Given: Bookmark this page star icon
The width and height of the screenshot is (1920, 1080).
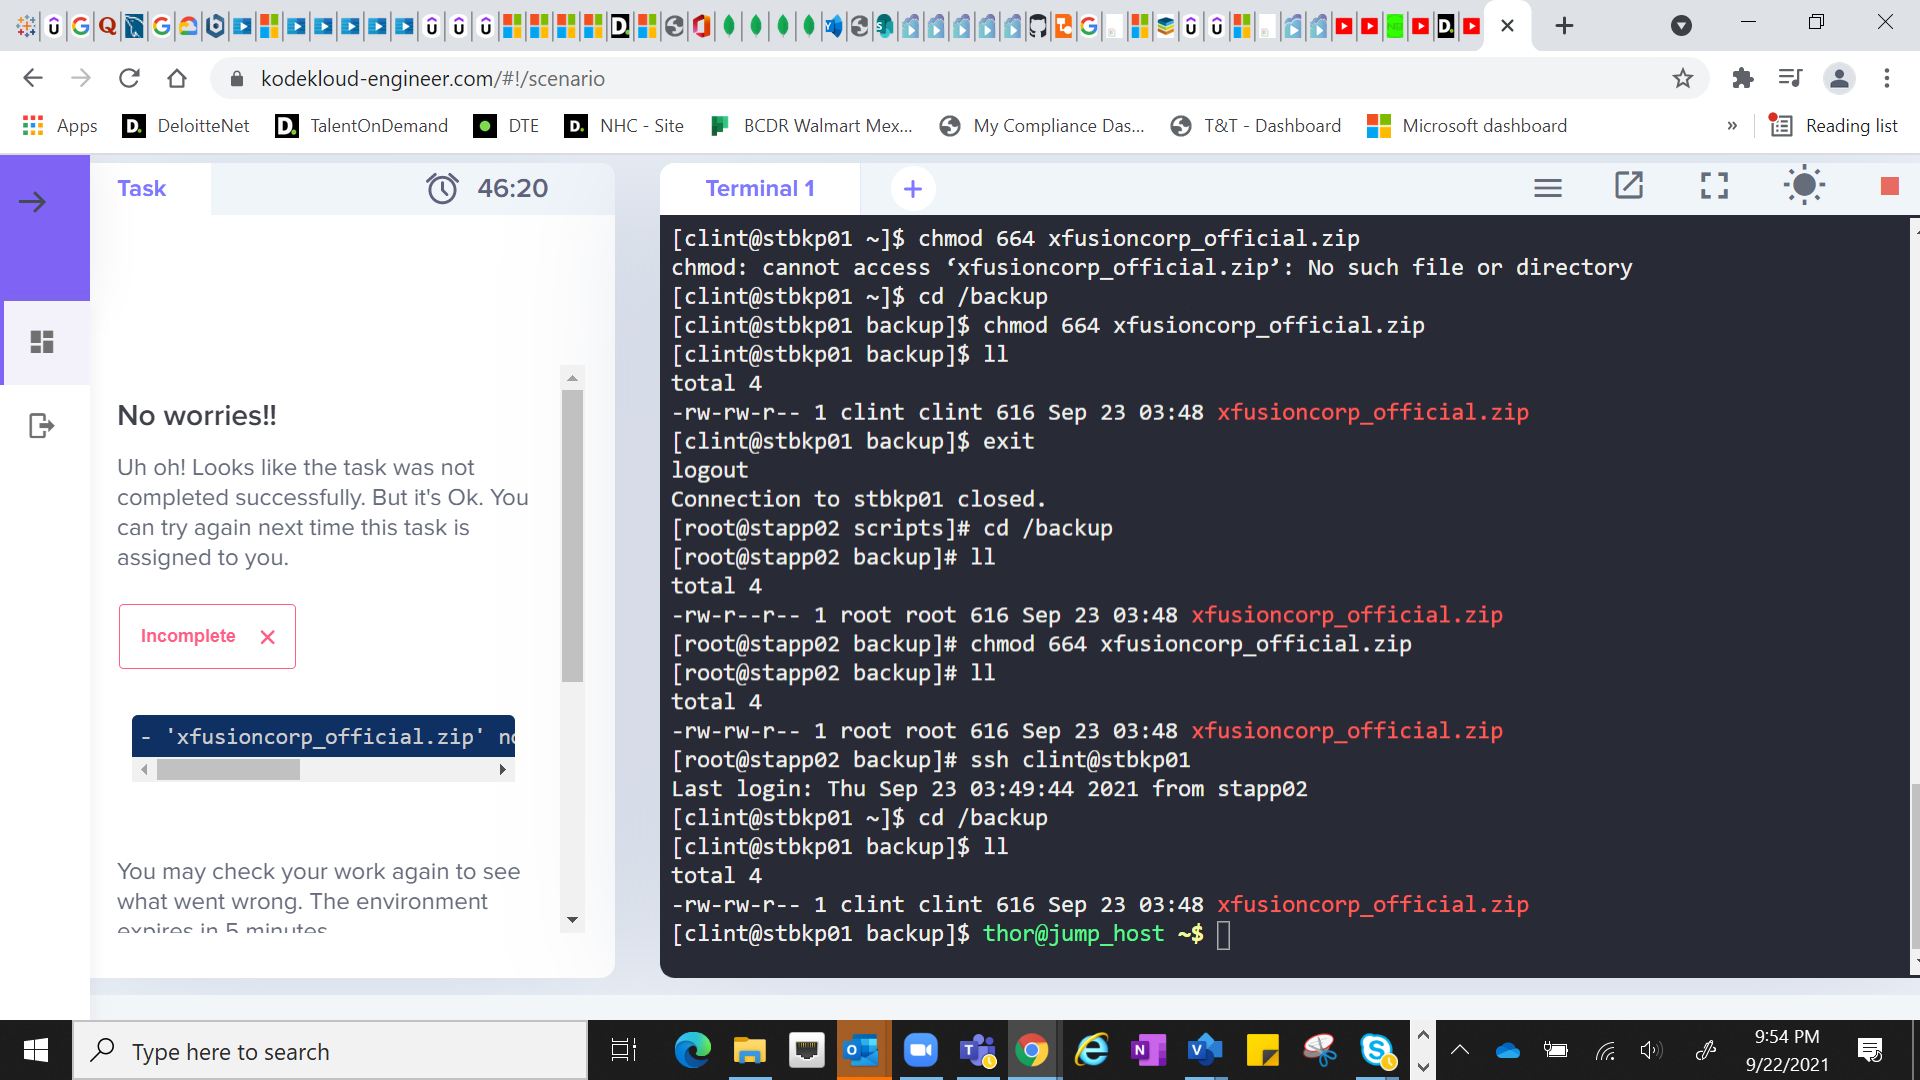Looking at the screenshot, I should (1683, 78).
